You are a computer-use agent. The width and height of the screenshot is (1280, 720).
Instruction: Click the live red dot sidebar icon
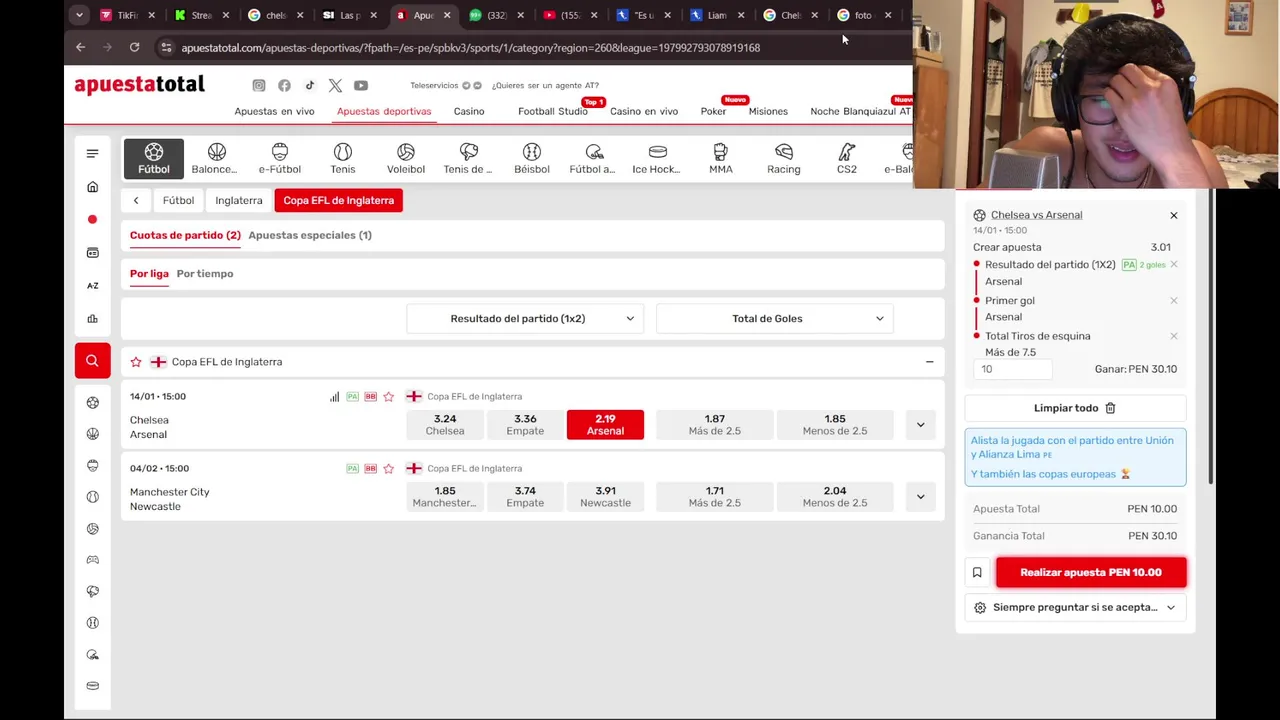click(x=92, y=219)
